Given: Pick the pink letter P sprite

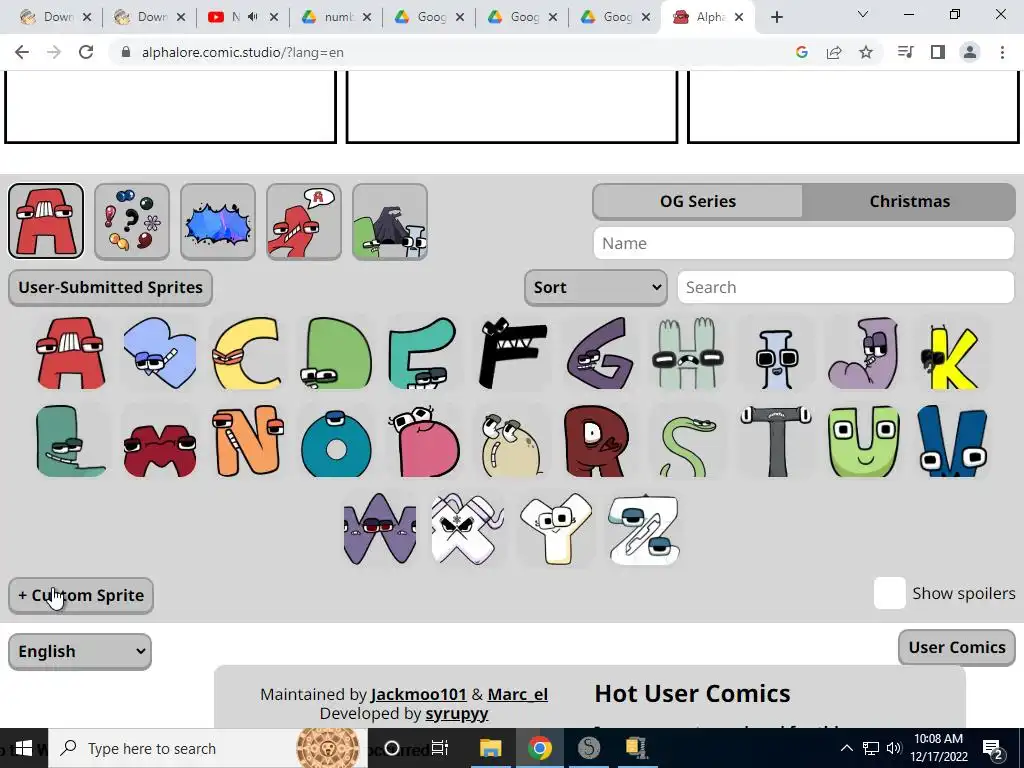Looking at the screenshot, I should [x=423, y=441].
